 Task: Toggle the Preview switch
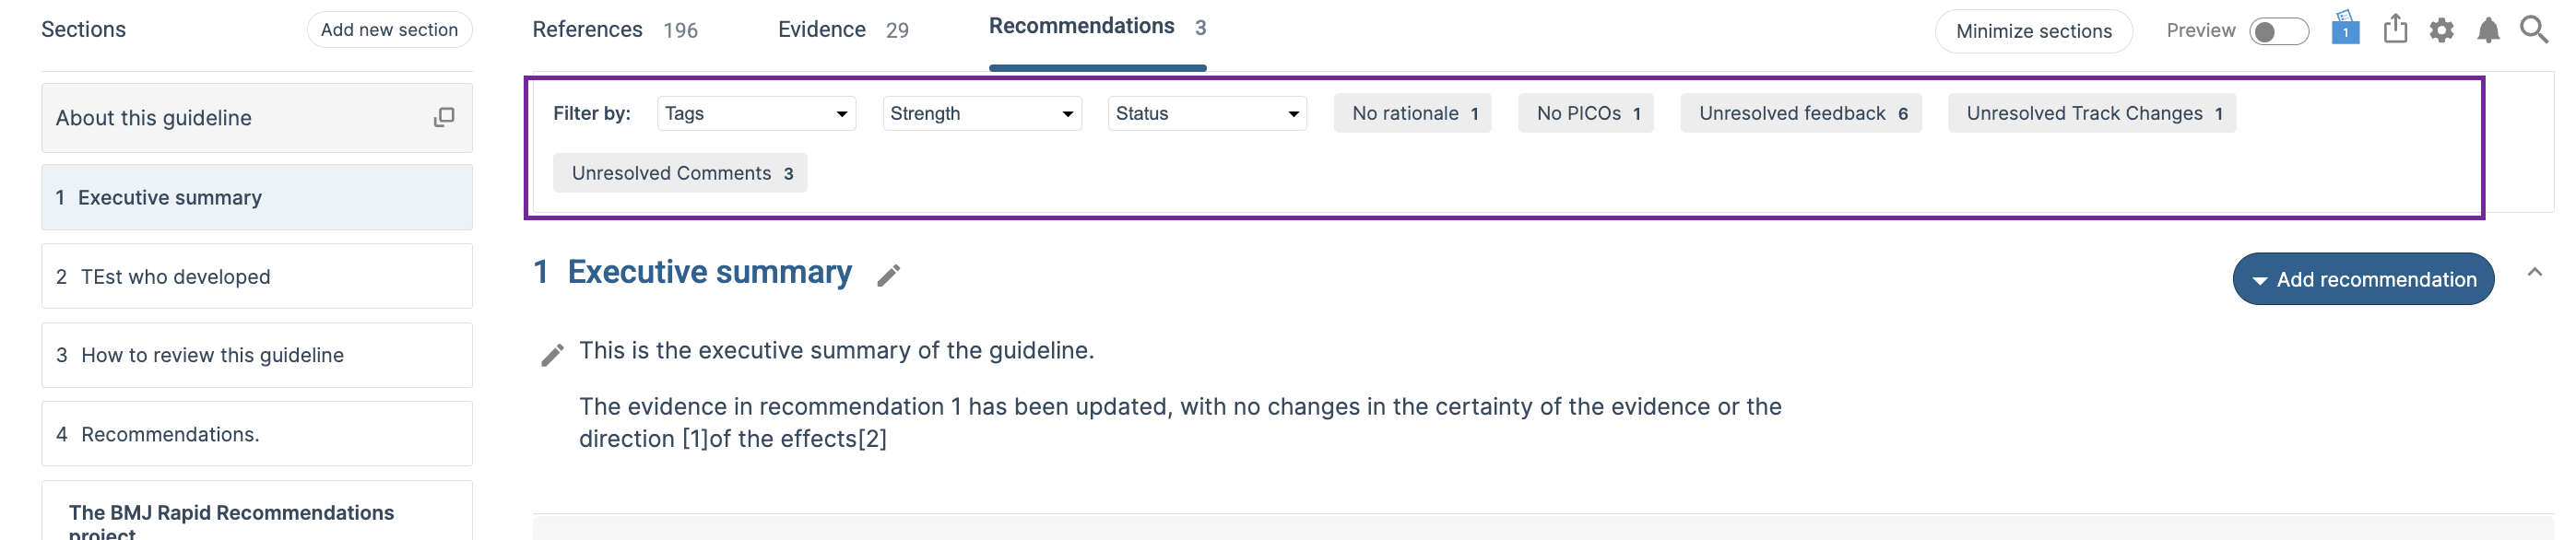tap(2278, 31)
